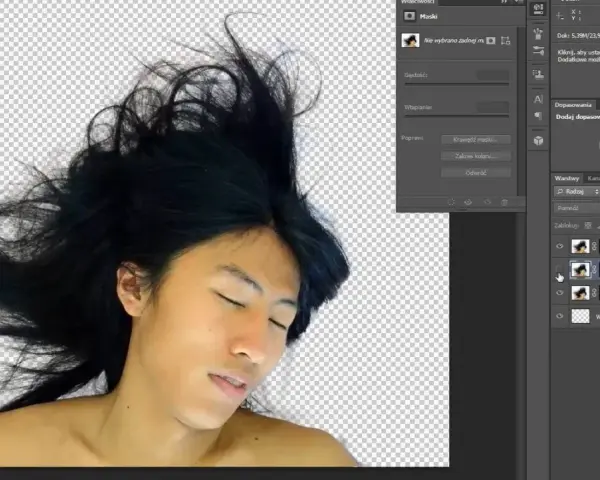Screen dimensions: 600x480
Task: Click the layer preview thumbnail in Properties
Action: 410,40
